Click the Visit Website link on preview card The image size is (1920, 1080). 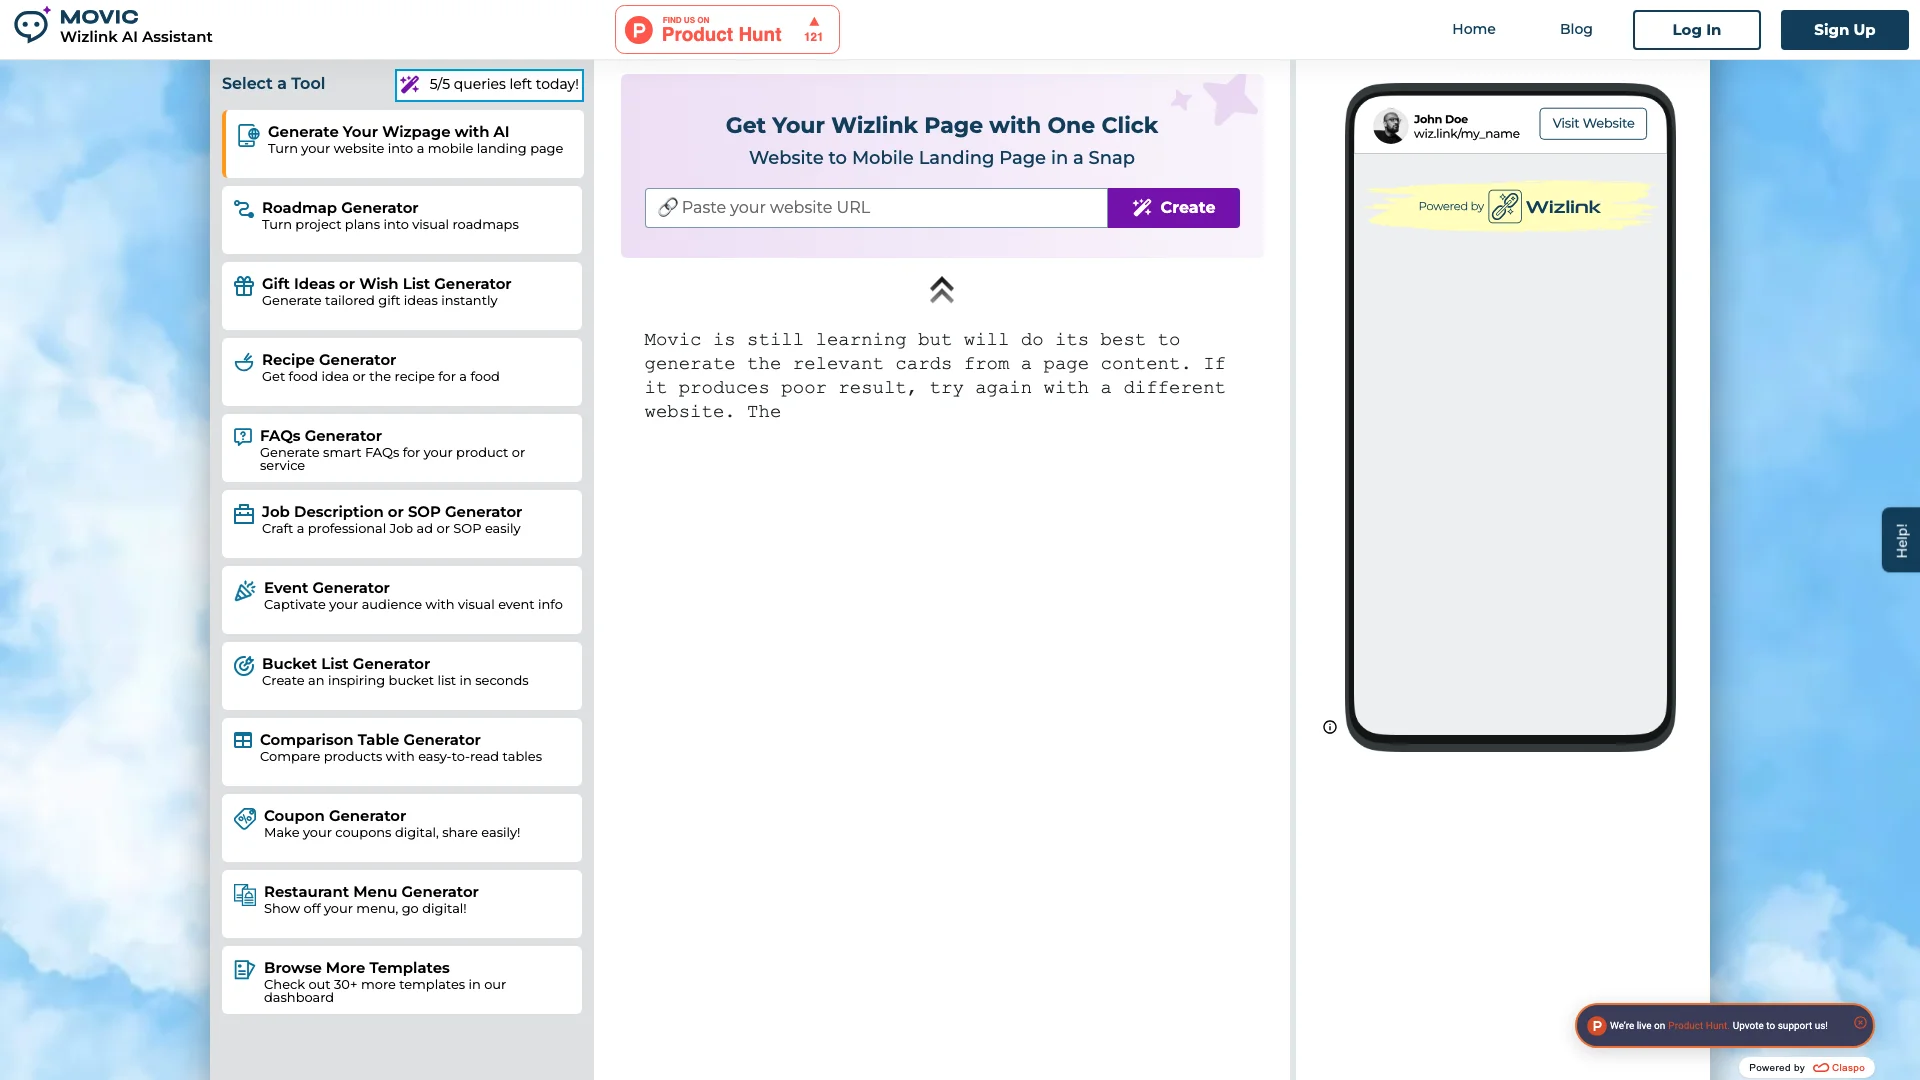point(1594,123)
